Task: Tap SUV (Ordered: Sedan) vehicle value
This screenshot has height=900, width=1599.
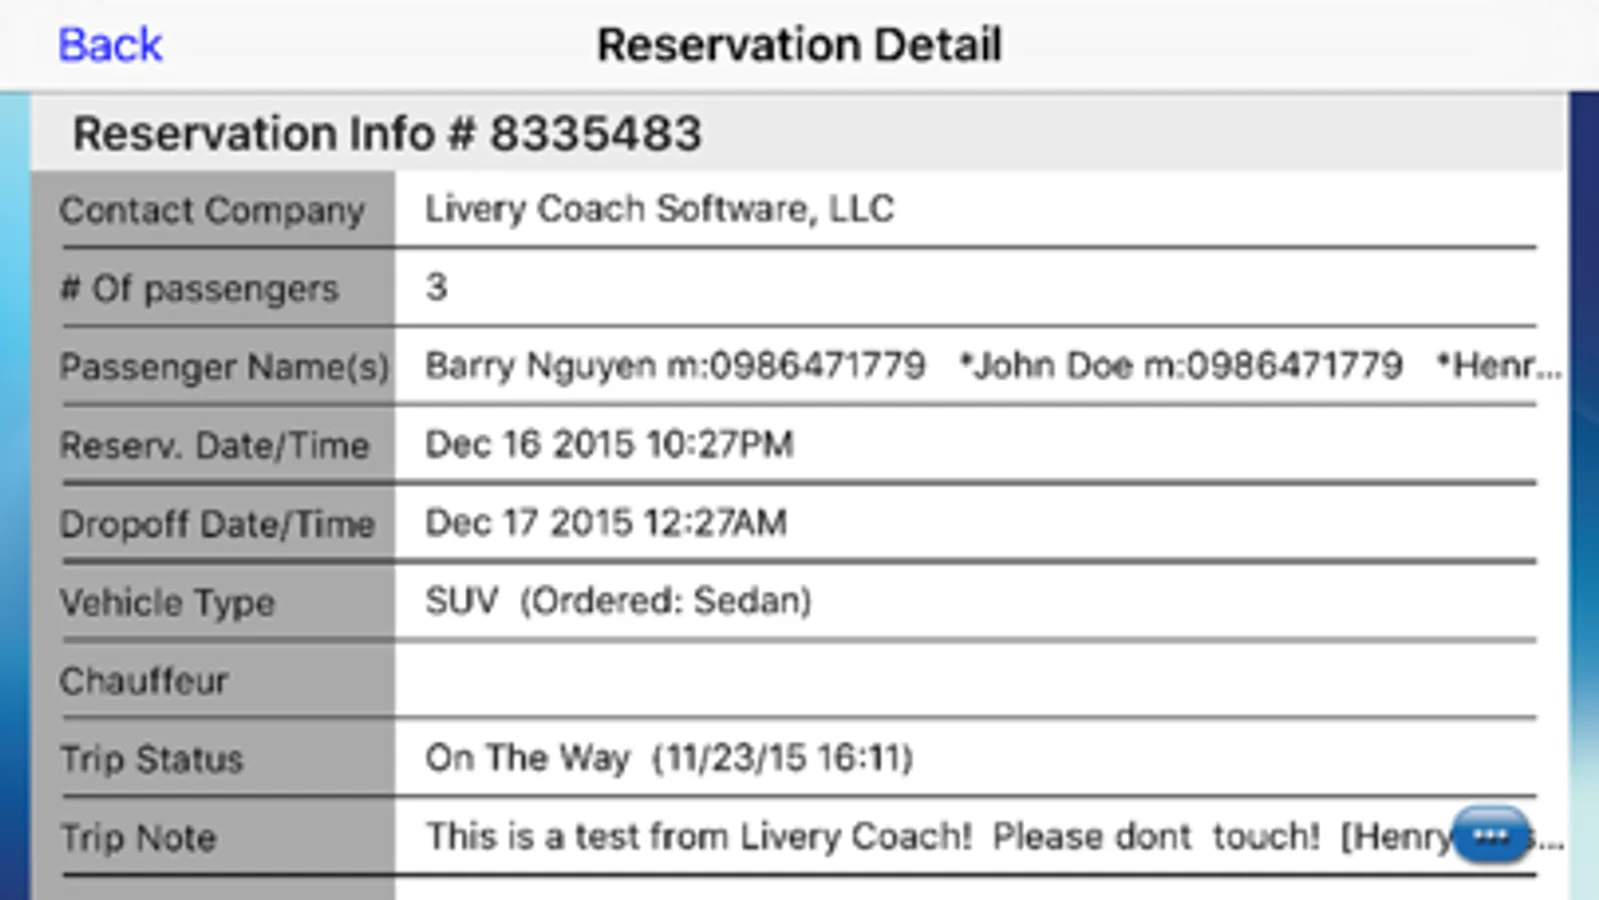Action: (x=618, y=601)
